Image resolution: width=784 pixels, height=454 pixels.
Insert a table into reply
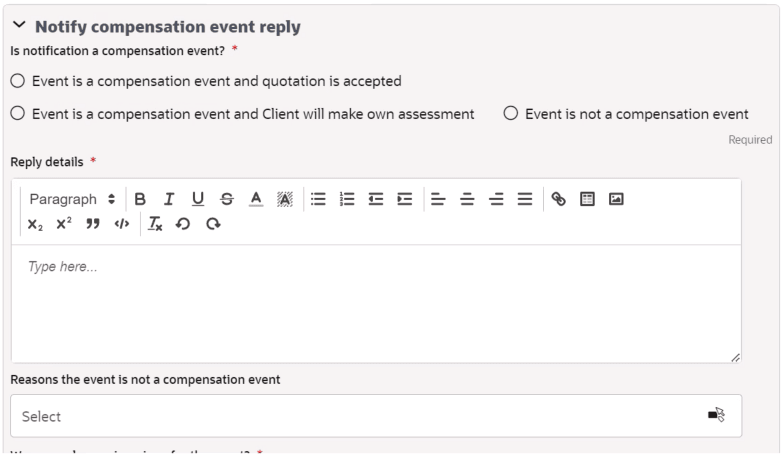(x=588, y=199)
